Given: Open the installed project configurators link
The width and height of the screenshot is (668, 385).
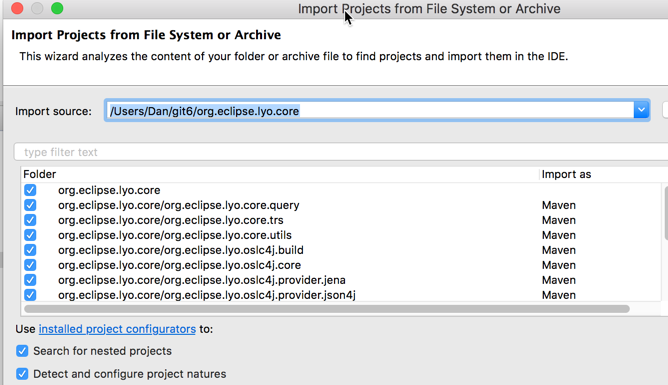Looking at the screenshot, I should tap(117, 329).
